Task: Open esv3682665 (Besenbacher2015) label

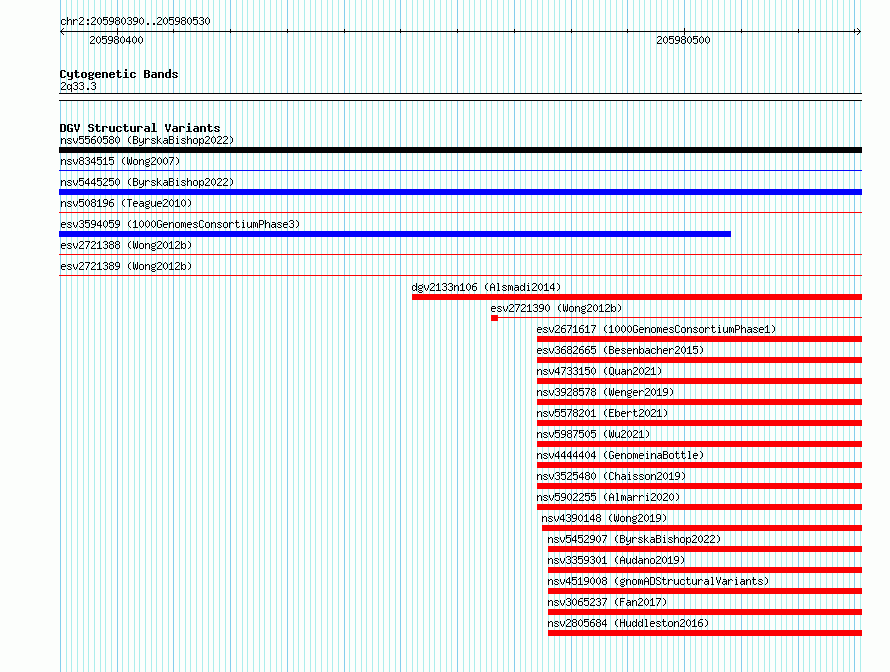Action: coord(620,350)
